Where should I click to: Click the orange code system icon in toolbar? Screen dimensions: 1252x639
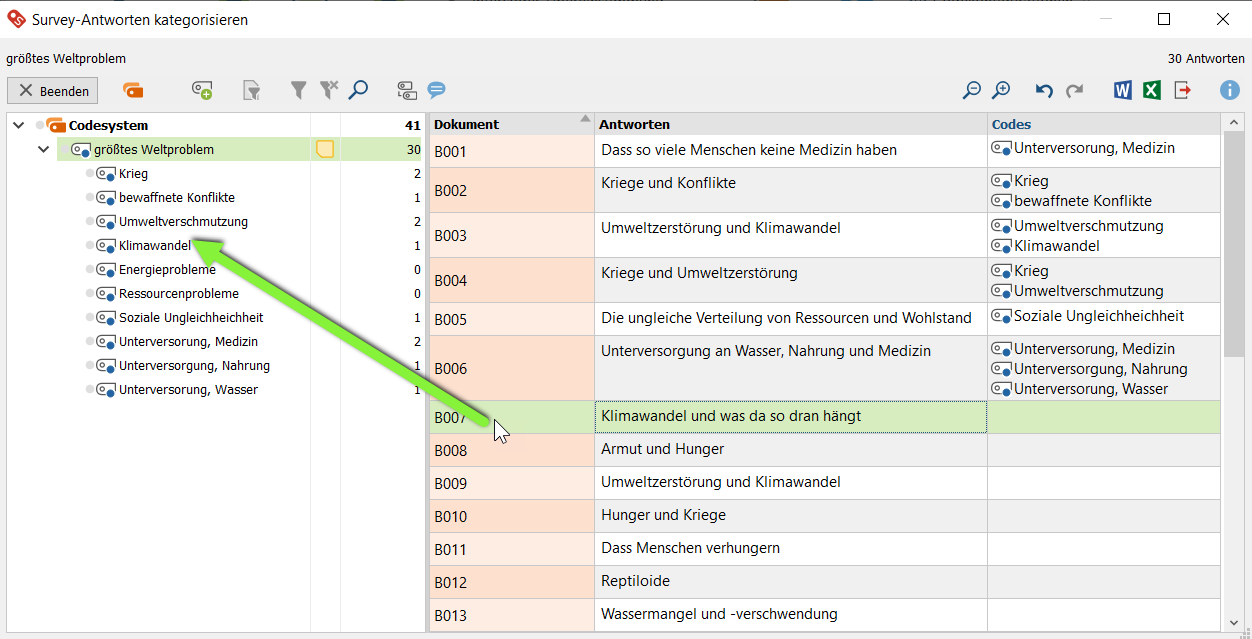pyautogui.click(x=133, y=91)
